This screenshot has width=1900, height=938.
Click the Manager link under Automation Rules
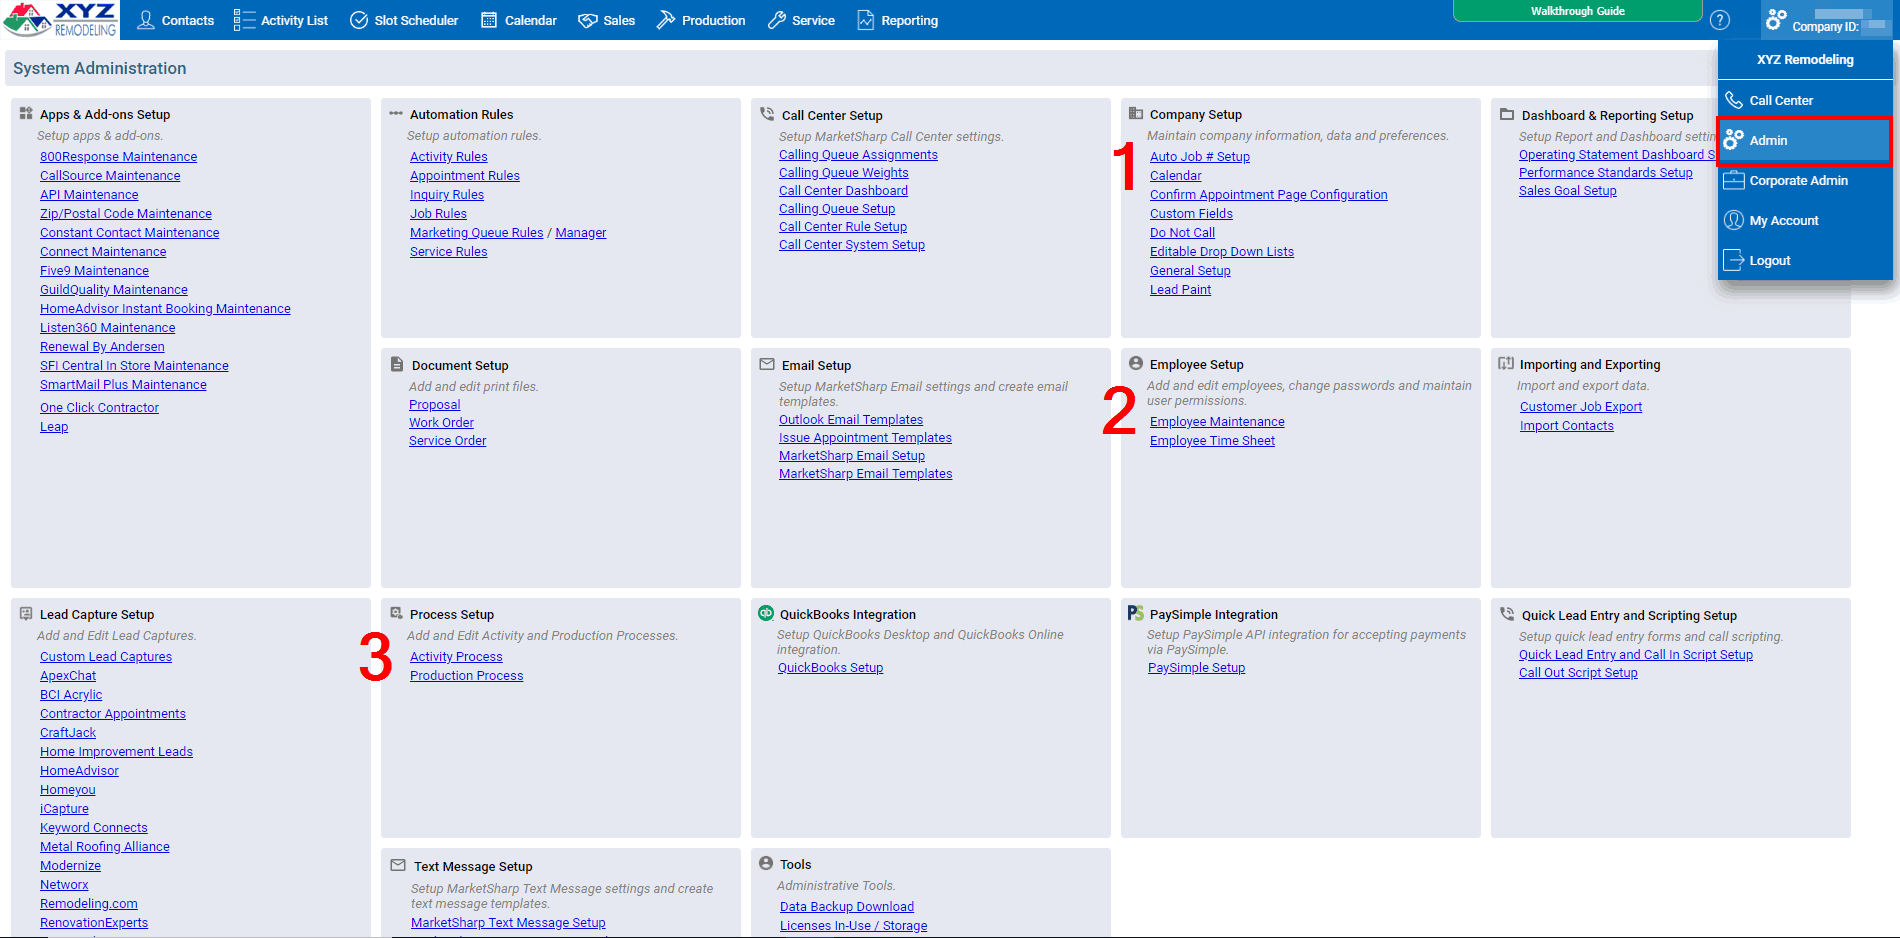(581, 233)
